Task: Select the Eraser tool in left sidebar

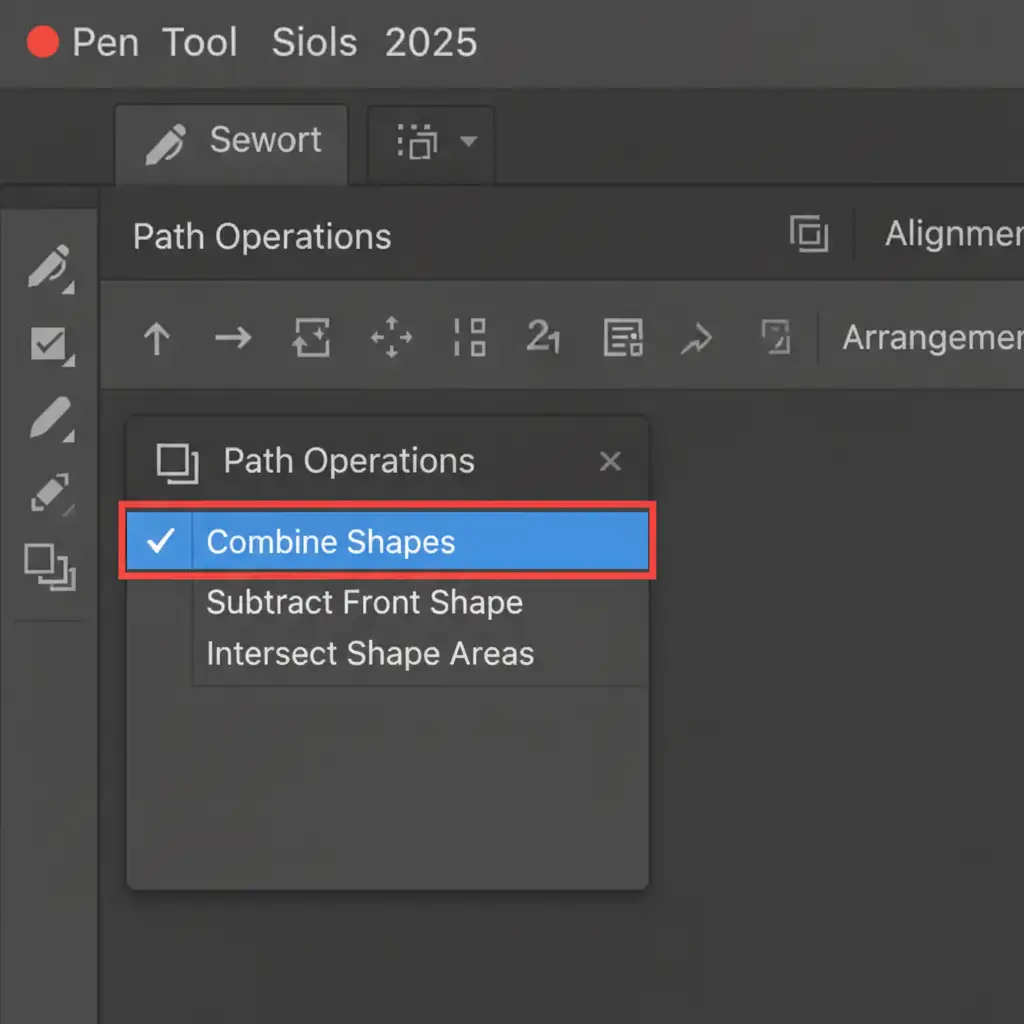Action: tap(49, 493)
